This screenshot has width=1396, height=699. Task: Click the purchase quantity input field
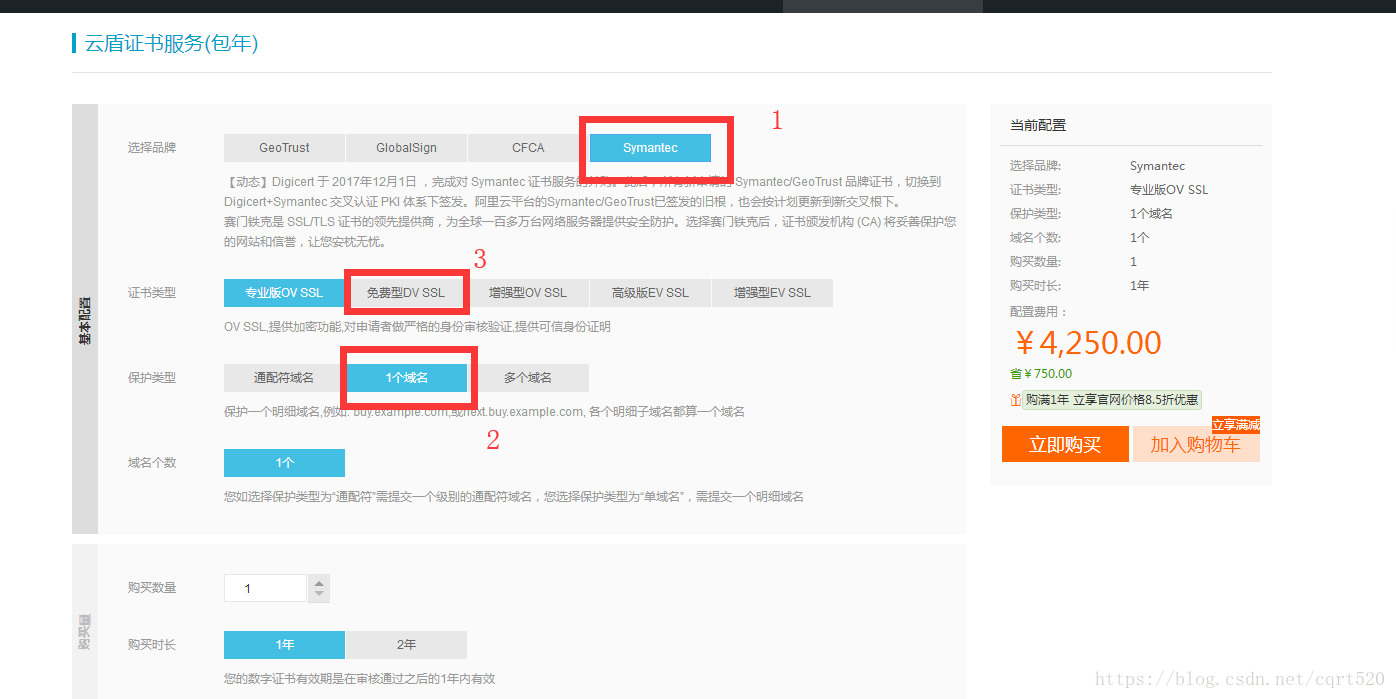(265, 588)
